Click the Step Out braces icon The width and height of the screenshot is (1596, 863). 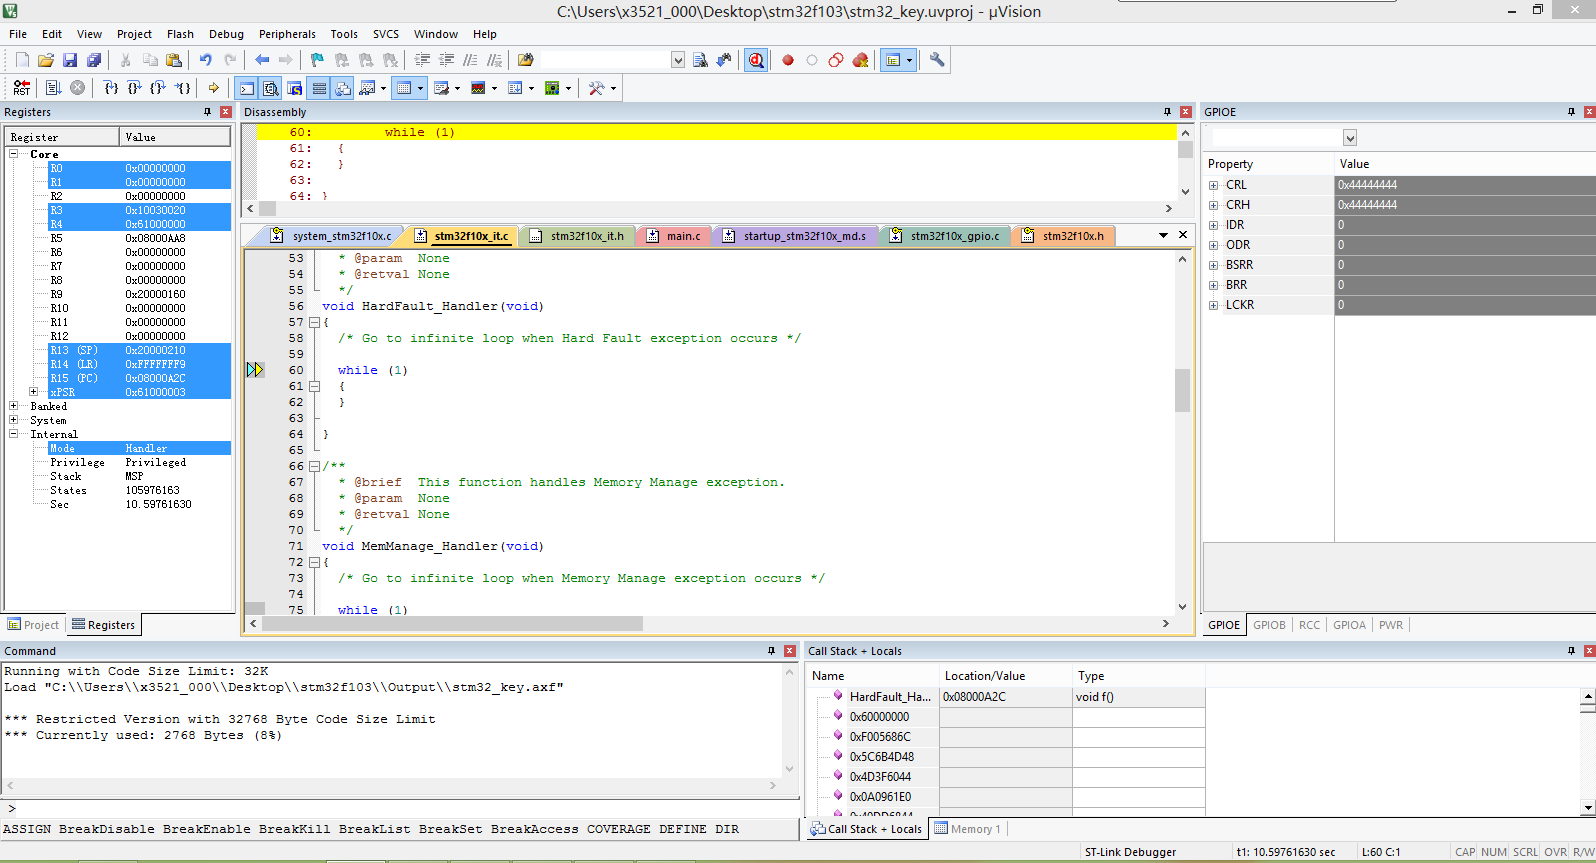click(158, 88)
